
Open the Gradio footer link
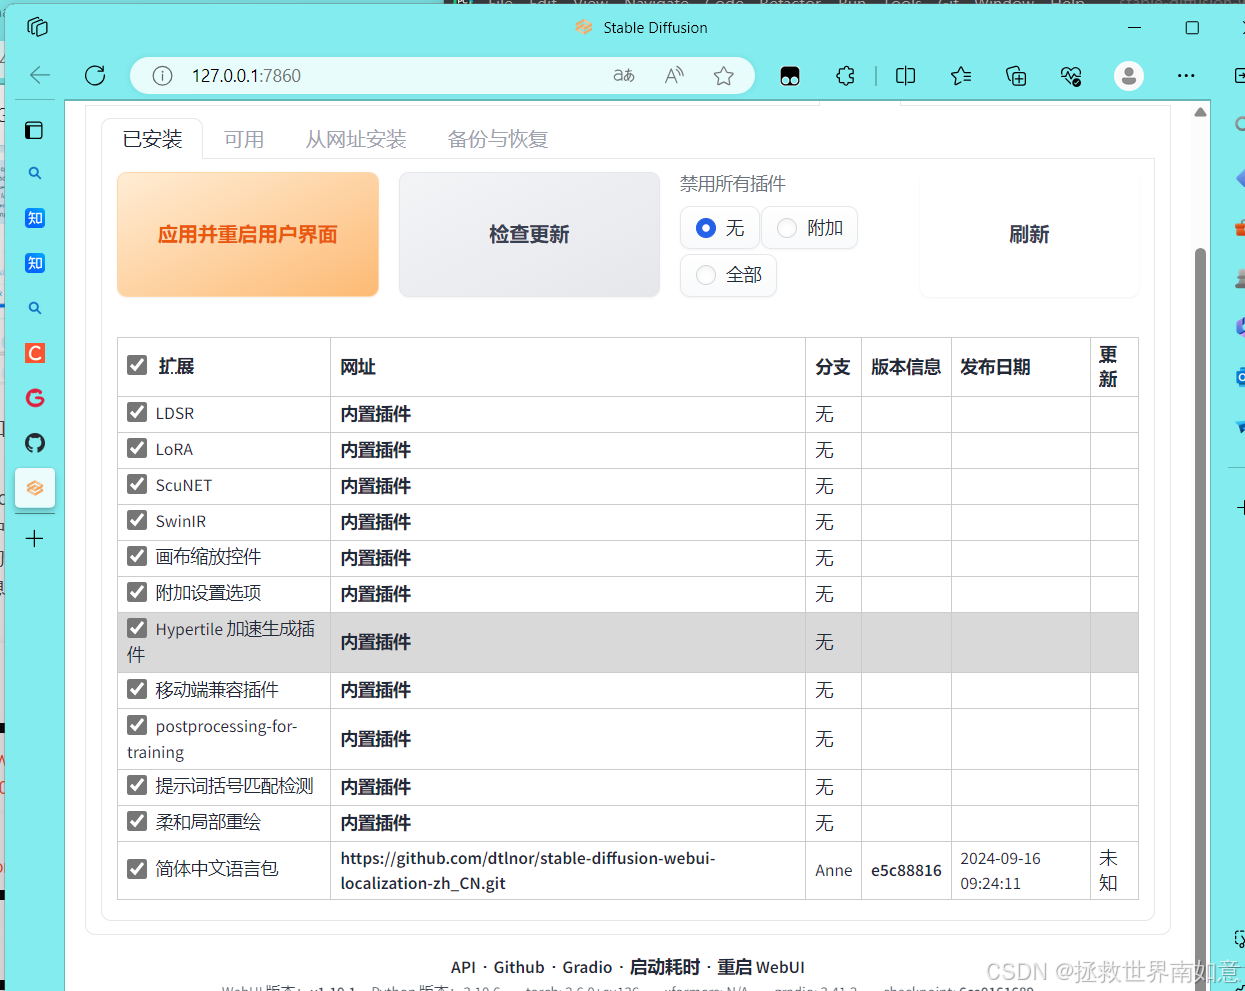point(587,967)
